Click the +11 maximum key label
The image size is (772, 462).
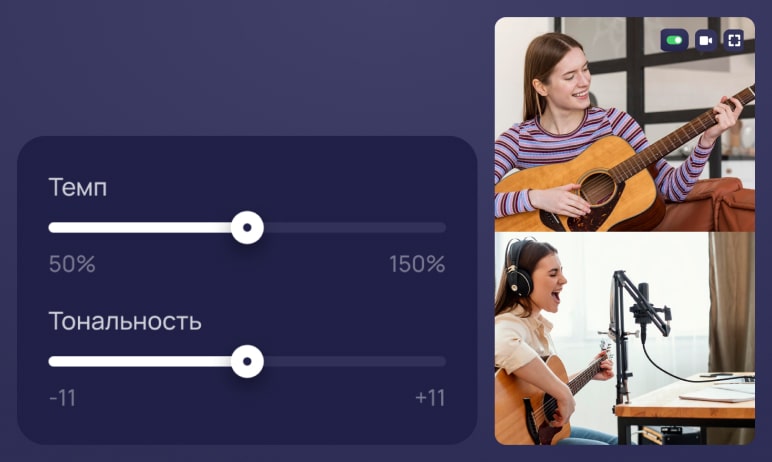click(x=430, y=398)
